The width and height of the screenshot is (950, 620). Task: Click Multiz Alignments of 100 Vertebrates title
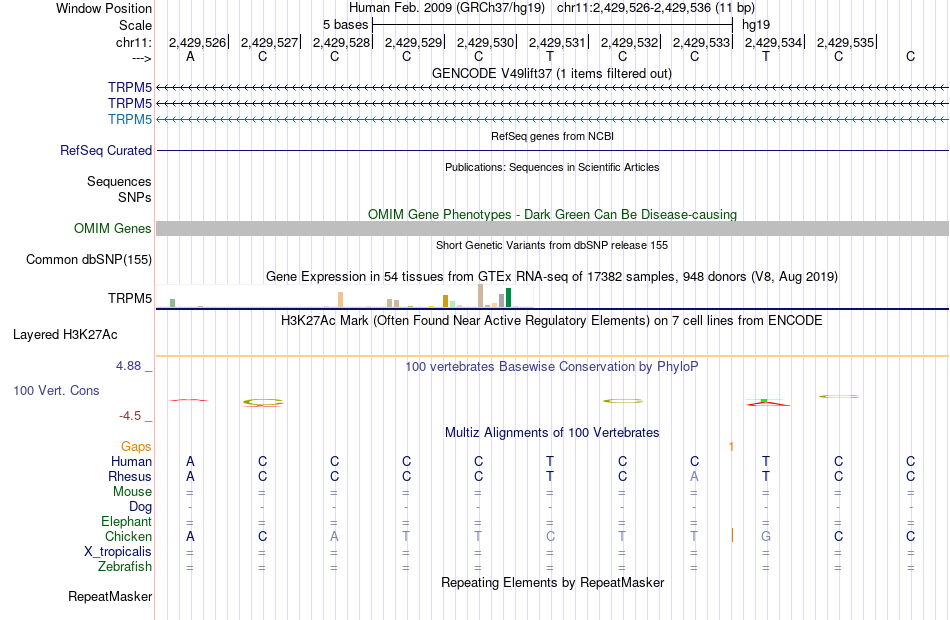(x=552, y=433)
